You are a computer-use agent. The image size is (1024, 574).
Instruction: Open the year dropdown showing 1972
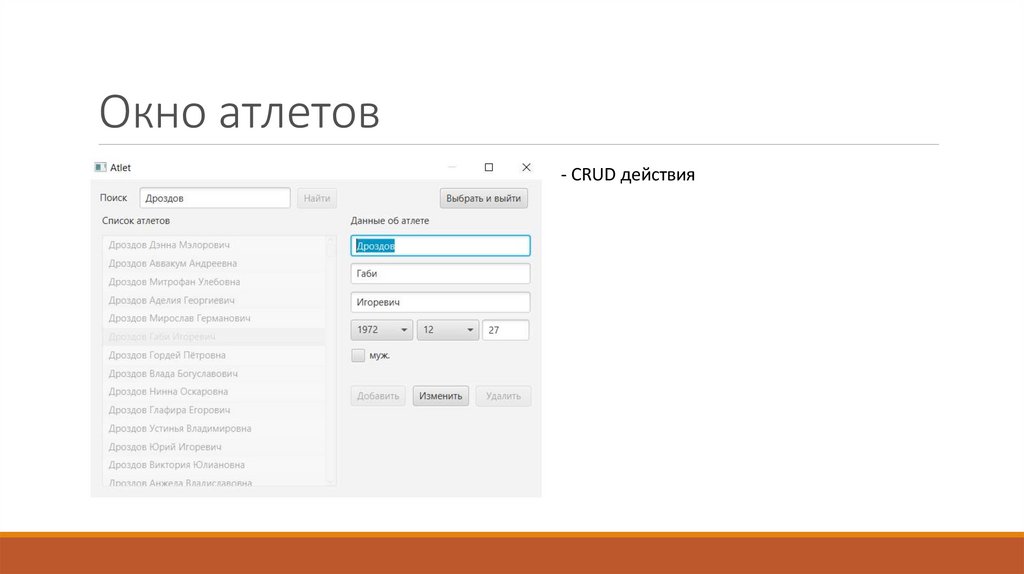381,330
